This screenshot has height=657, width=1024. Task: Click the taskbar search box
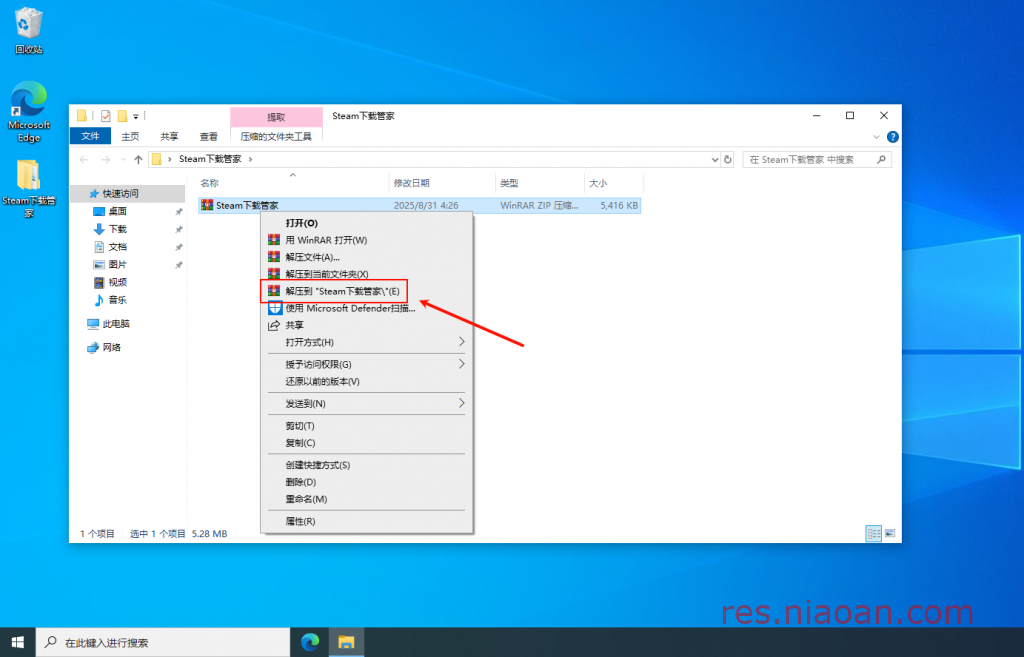(x=163, y=643)
